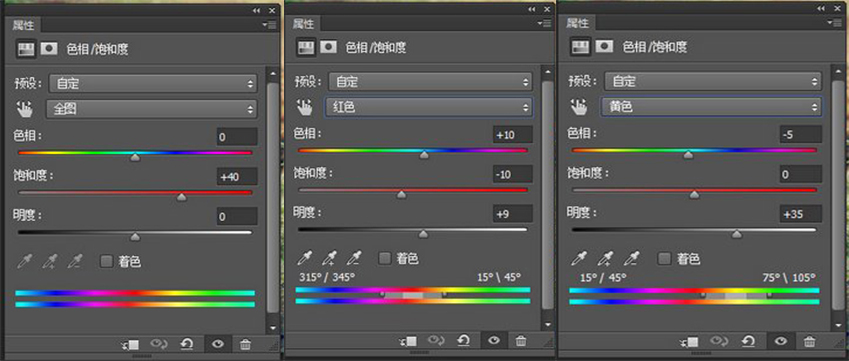Select on-image hand tool in 全图 panel

(x=25, y=109)
